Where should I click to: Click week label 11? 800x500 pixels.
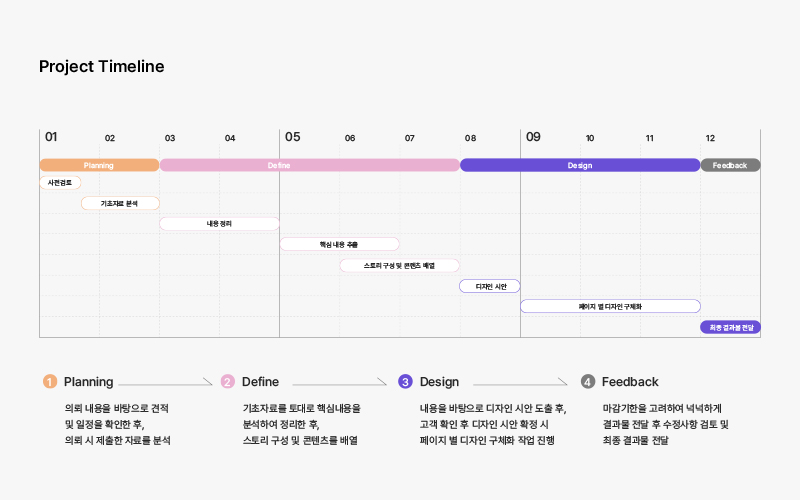(x=649, y=138)
